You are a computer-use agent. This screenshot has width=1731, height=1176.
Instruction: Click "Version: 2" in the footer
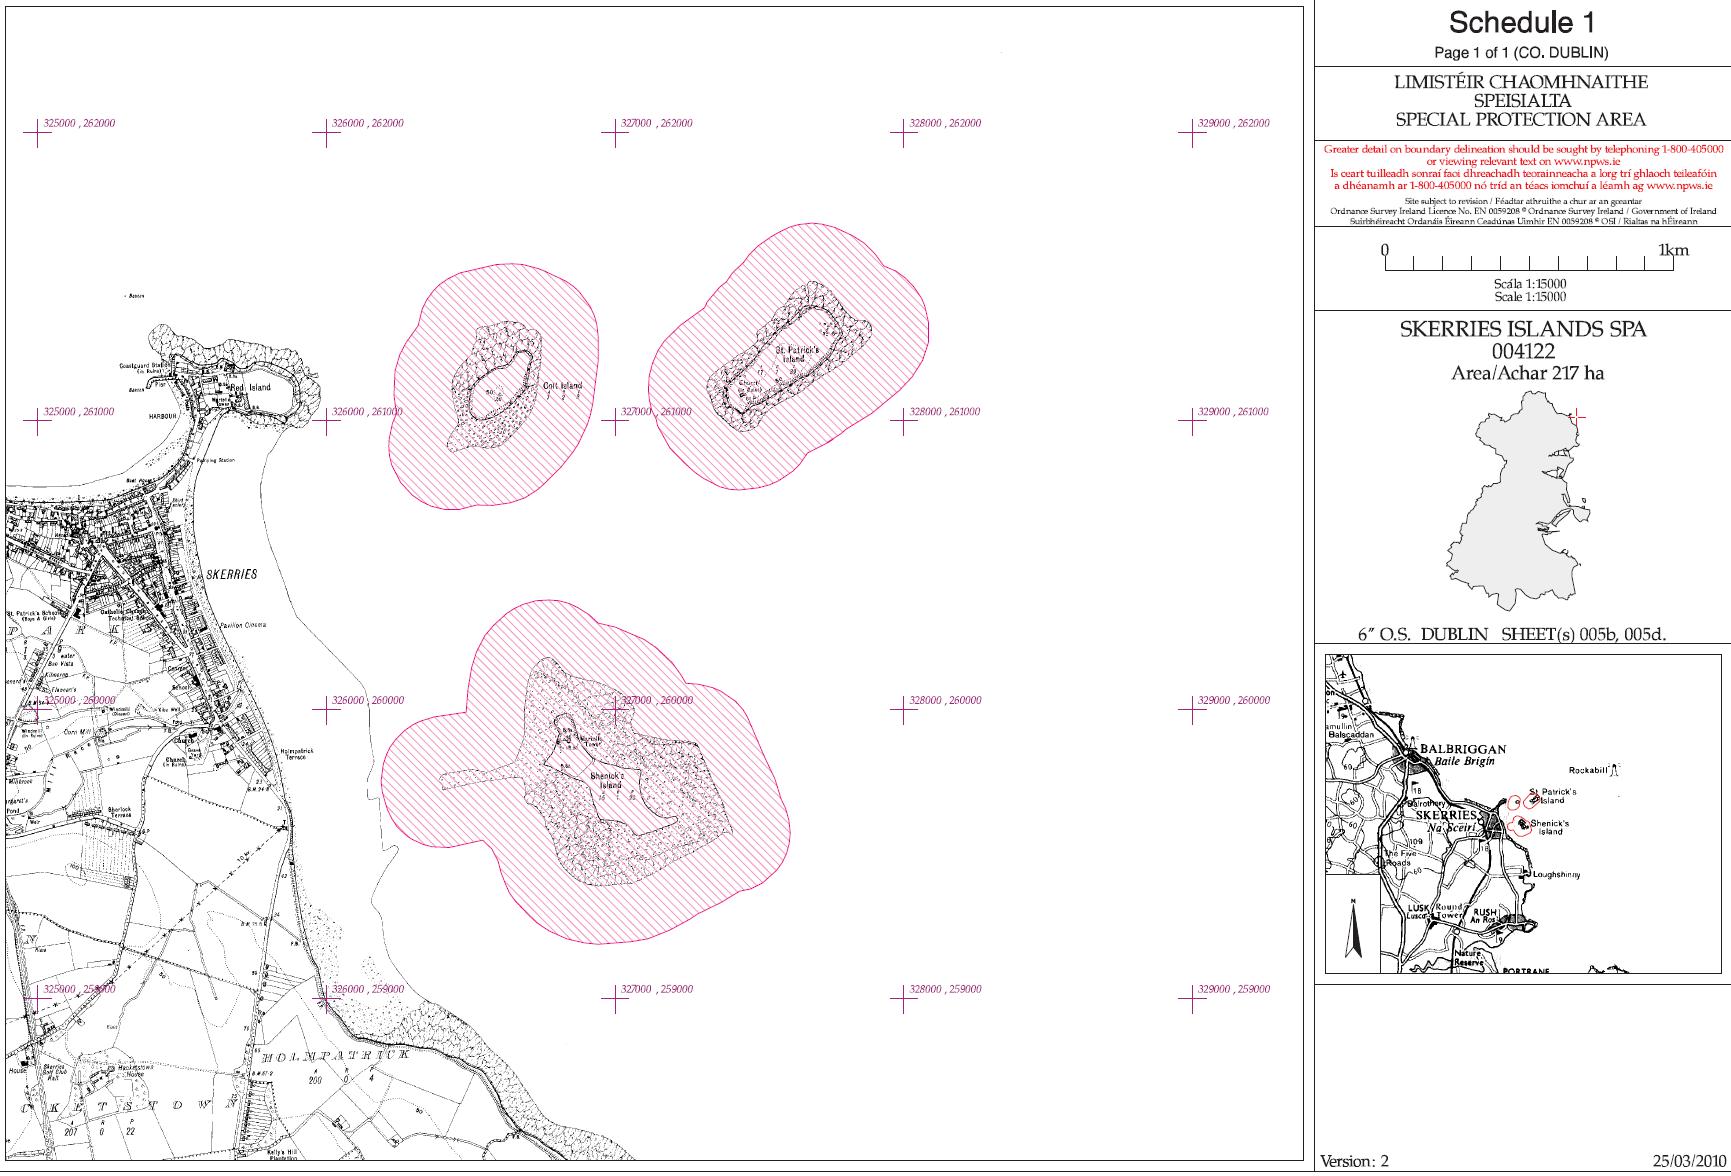coord(1355,1162)
